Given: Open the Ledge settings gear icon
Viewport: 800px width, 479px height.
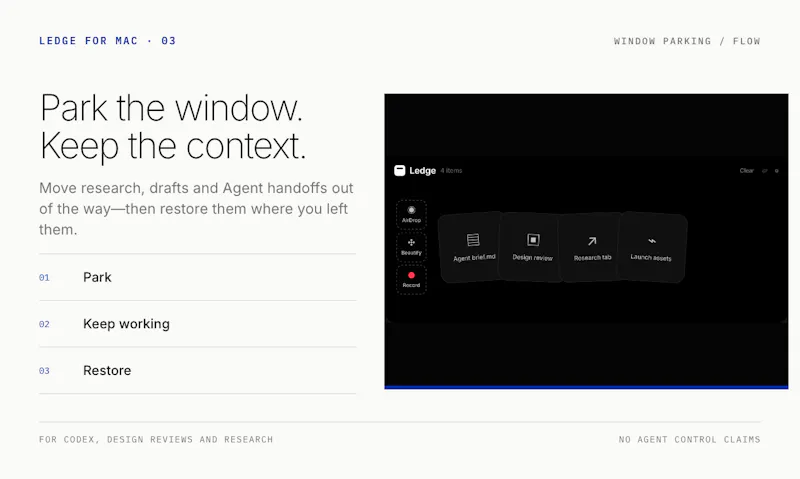Looking at the screenshot, I should 777,171.
